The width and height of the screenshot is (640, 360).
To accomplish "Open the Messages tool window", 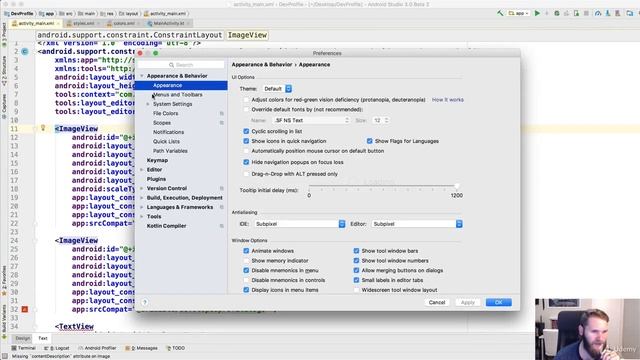I will click(x=141, y=348).
